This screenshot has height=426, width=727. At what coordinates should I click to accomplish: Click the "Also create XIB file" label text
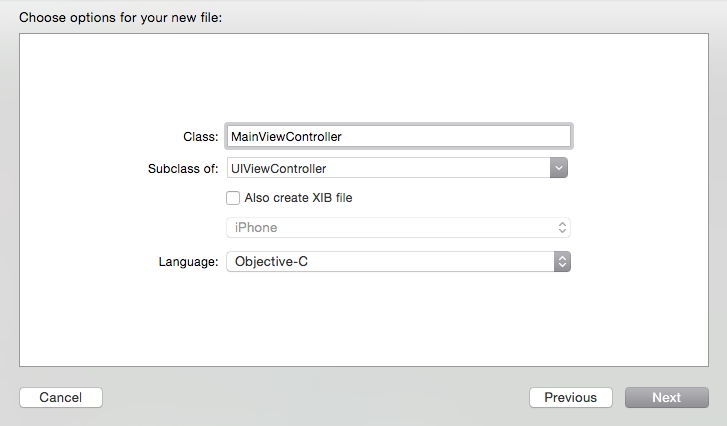tap(298, 198)
